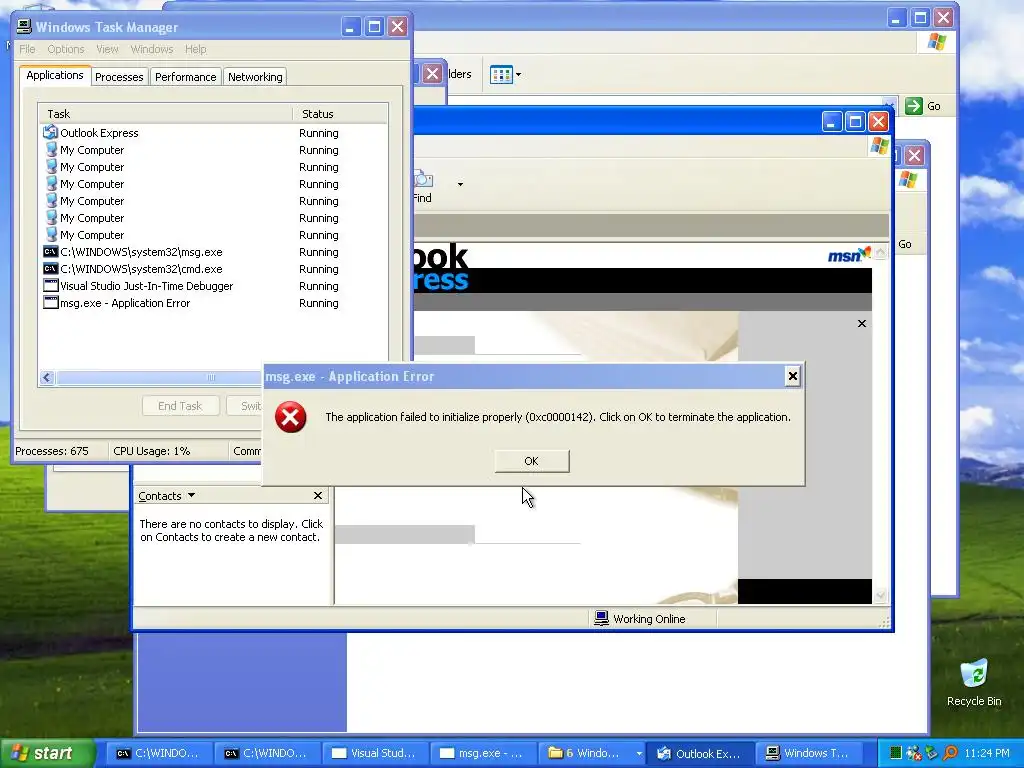Click the green CPU meter tray icon
This screenshot has height=768, width=1024.
coord(896,753)
